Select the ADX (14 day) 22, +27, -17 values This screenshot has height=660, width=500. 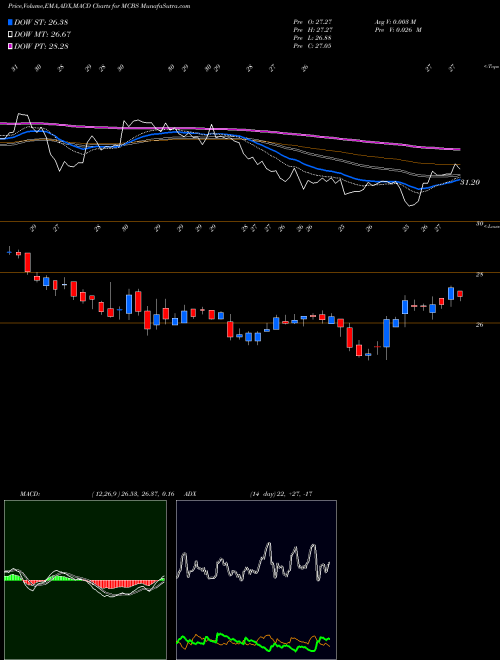pyautogui.click(x=281, y=494)
